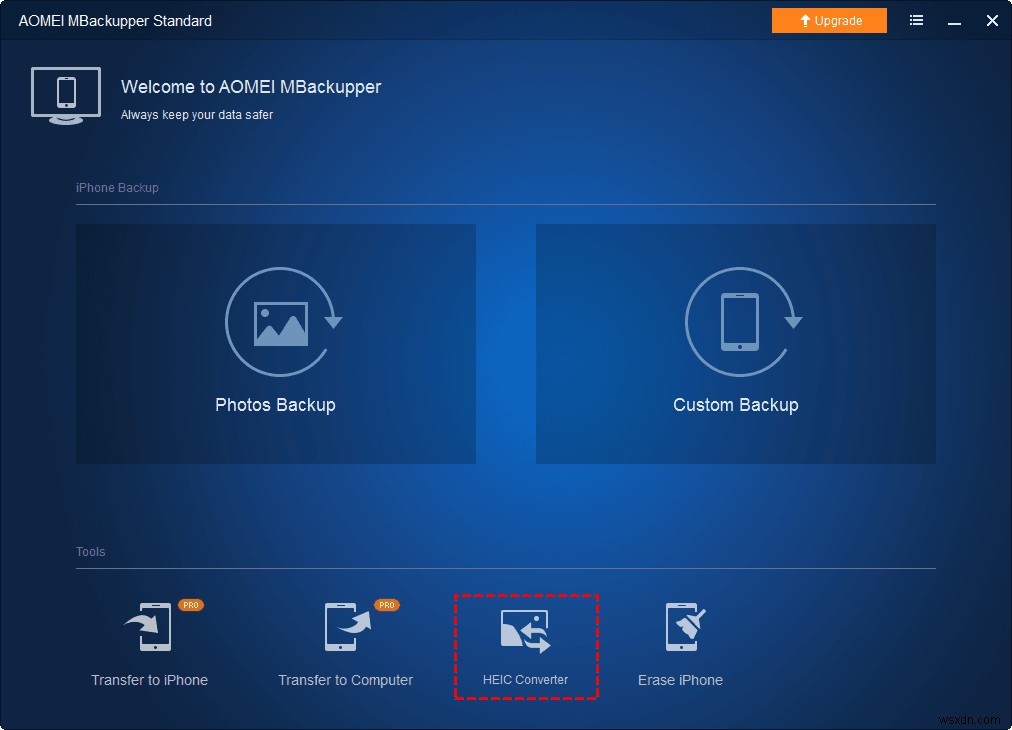Click the Transfer to iPhone label text

pos(149,680)
